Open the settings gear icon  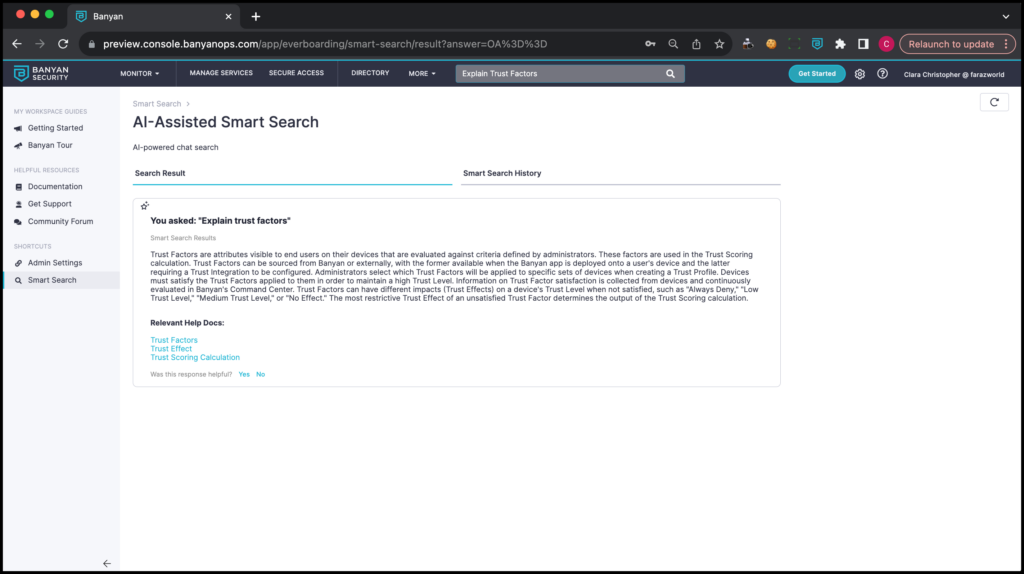(x=859, y=74)
